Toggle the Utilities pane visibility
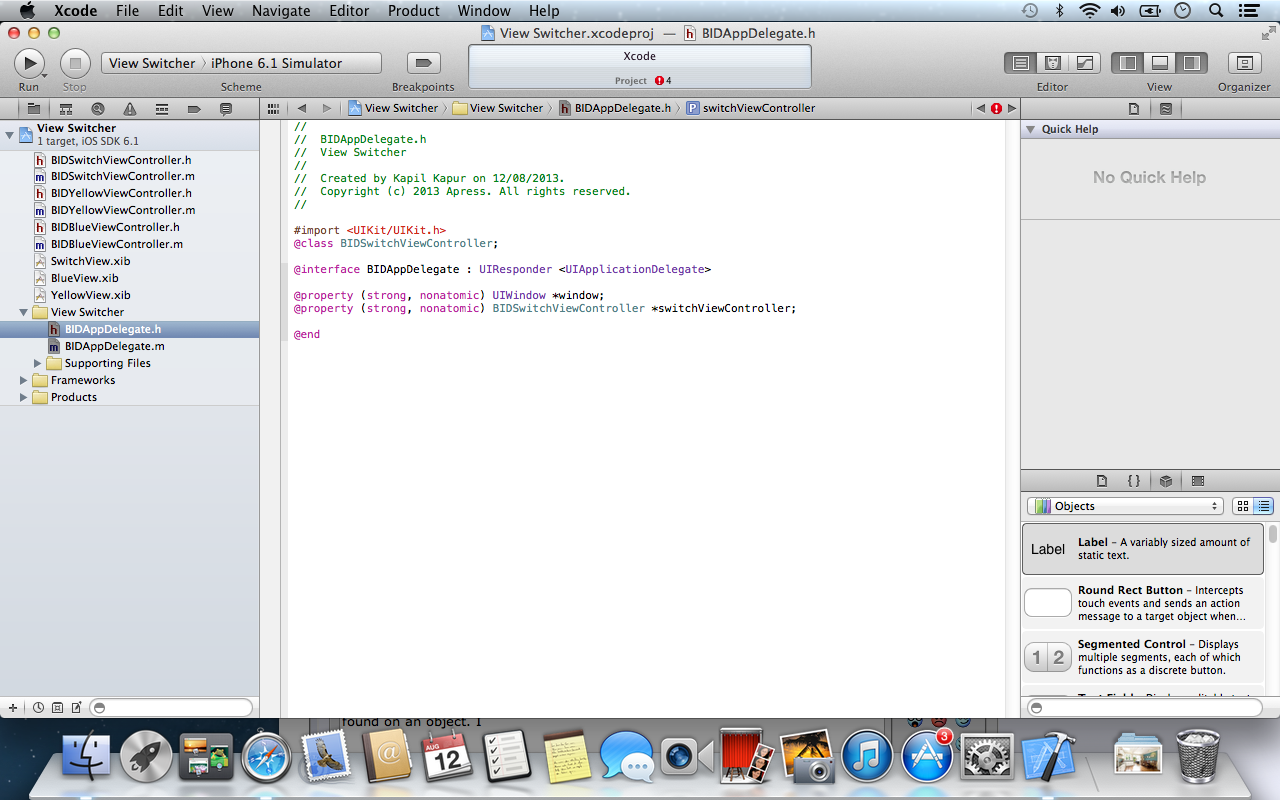This screenshot has height=800, width=1280. 1191,63
